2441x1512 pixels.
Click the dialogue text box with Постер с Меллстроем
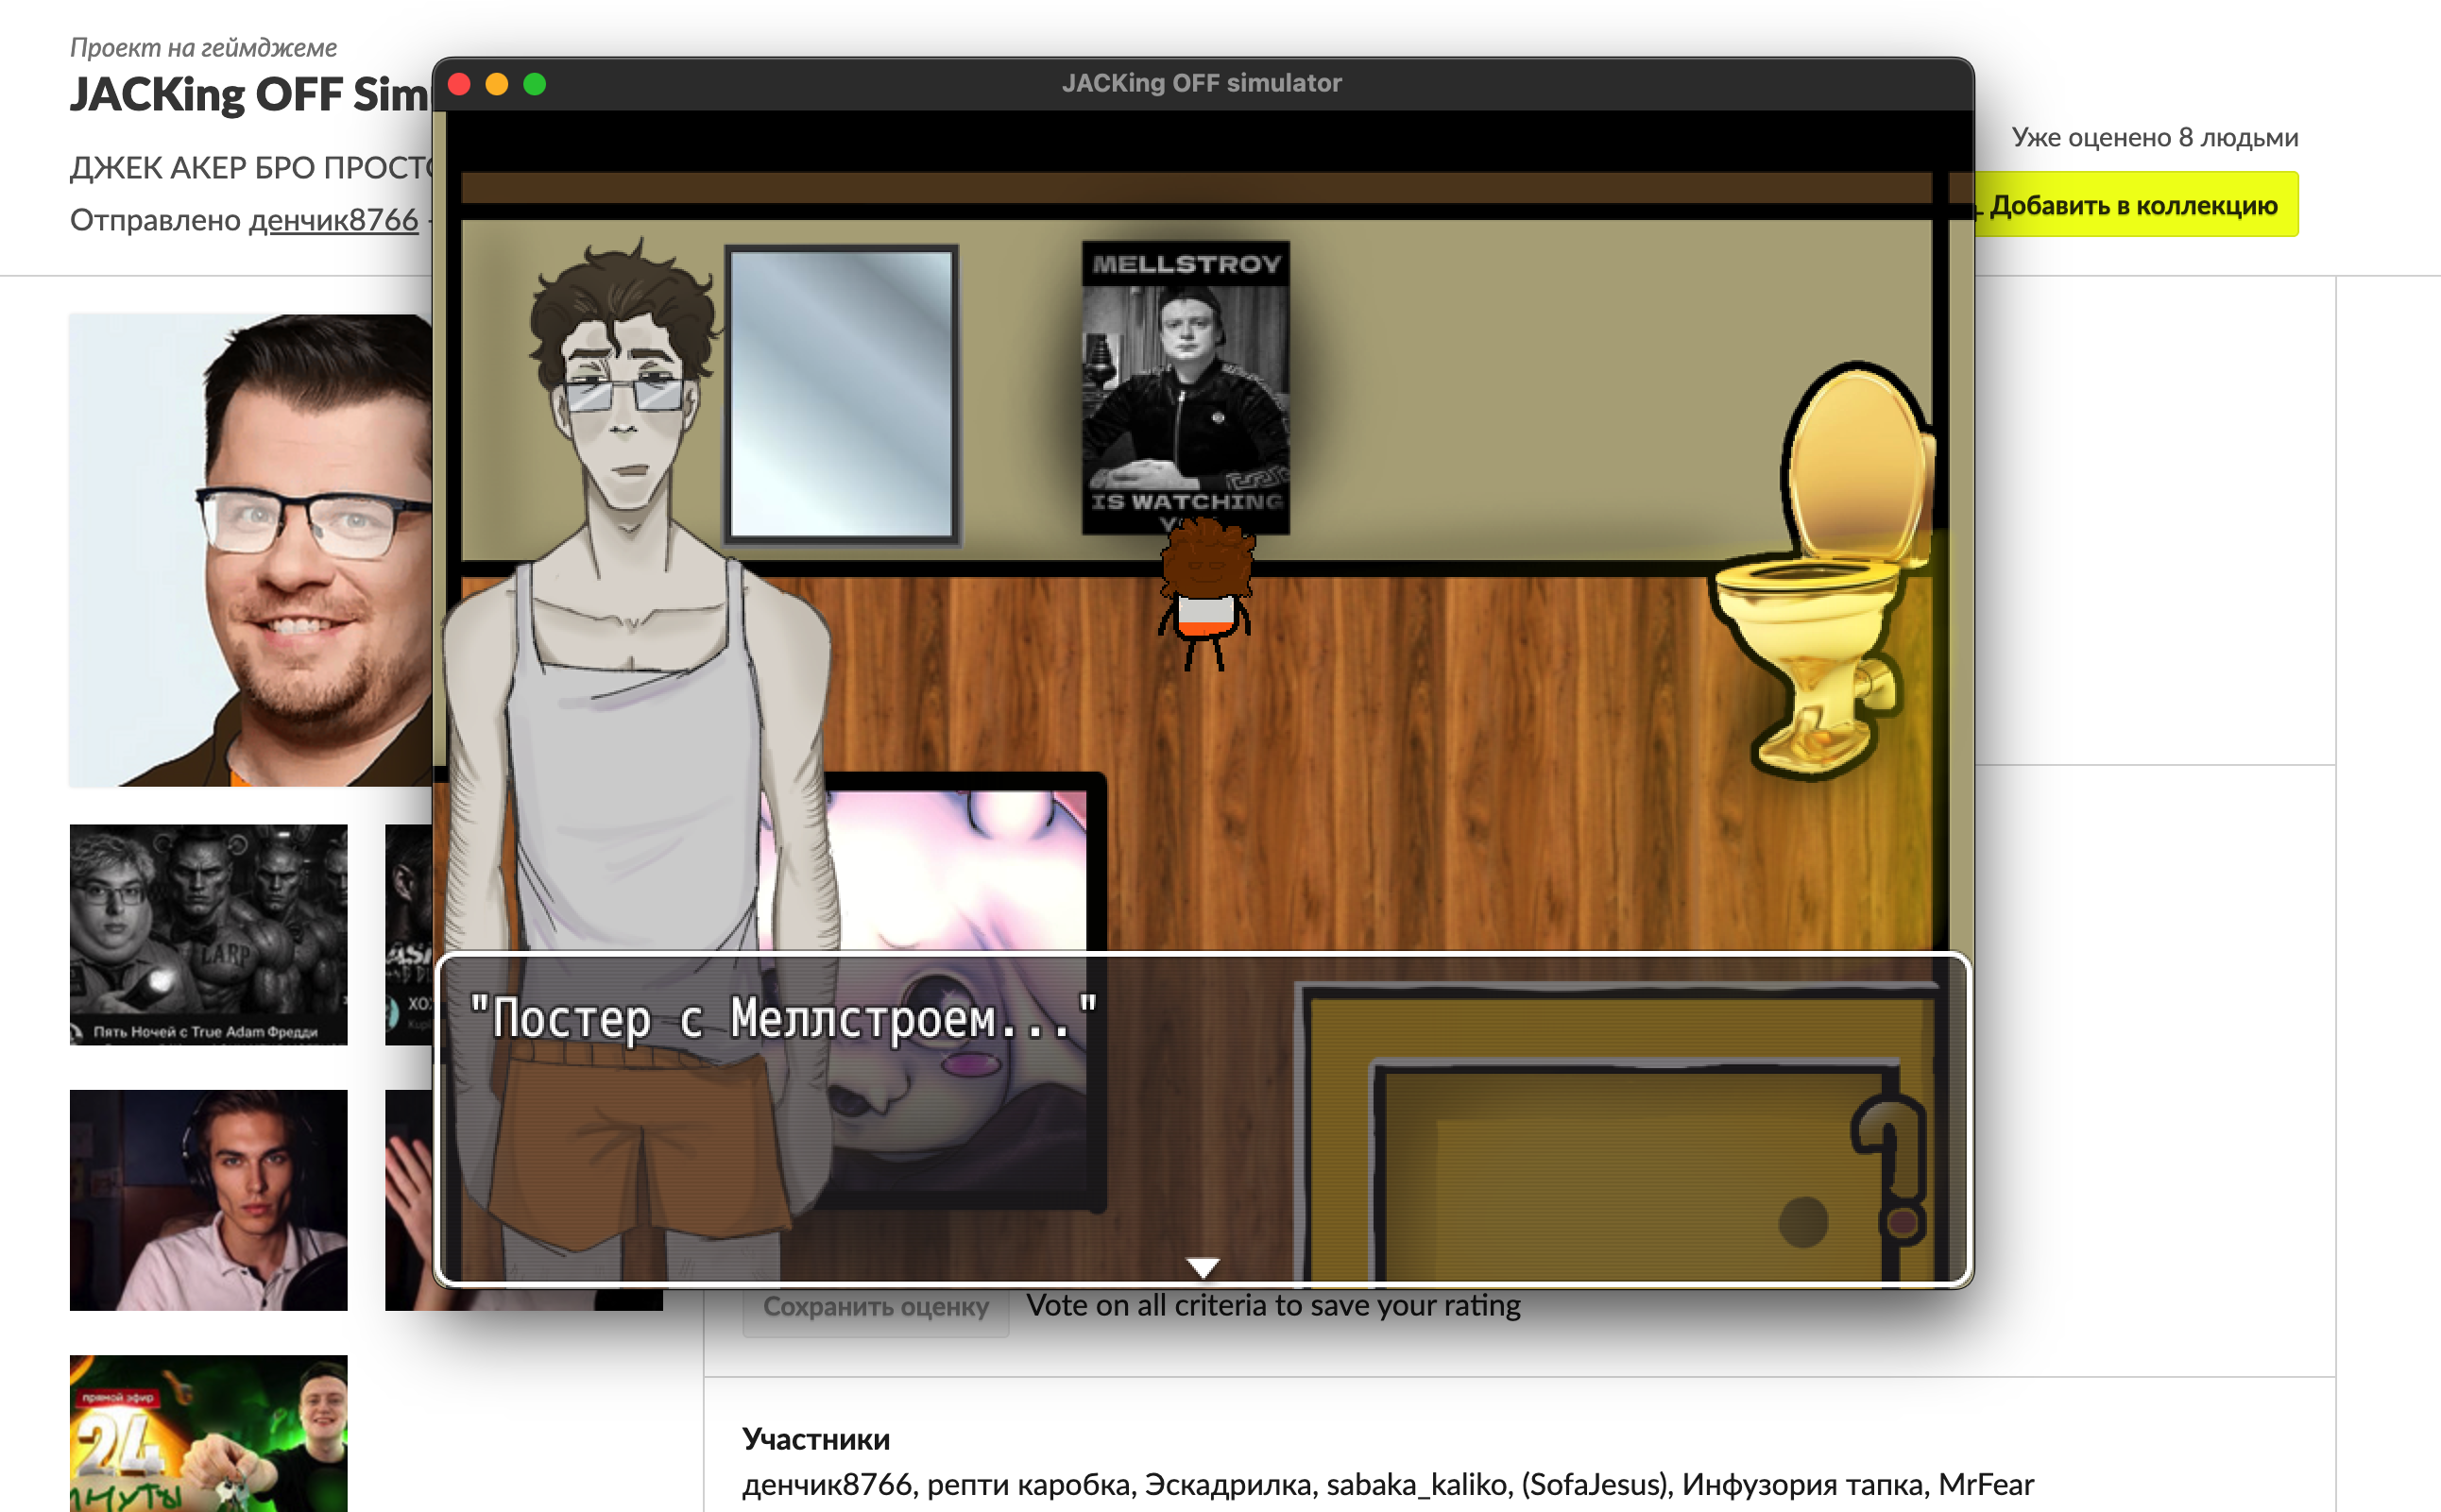tap(1203, 1119)
